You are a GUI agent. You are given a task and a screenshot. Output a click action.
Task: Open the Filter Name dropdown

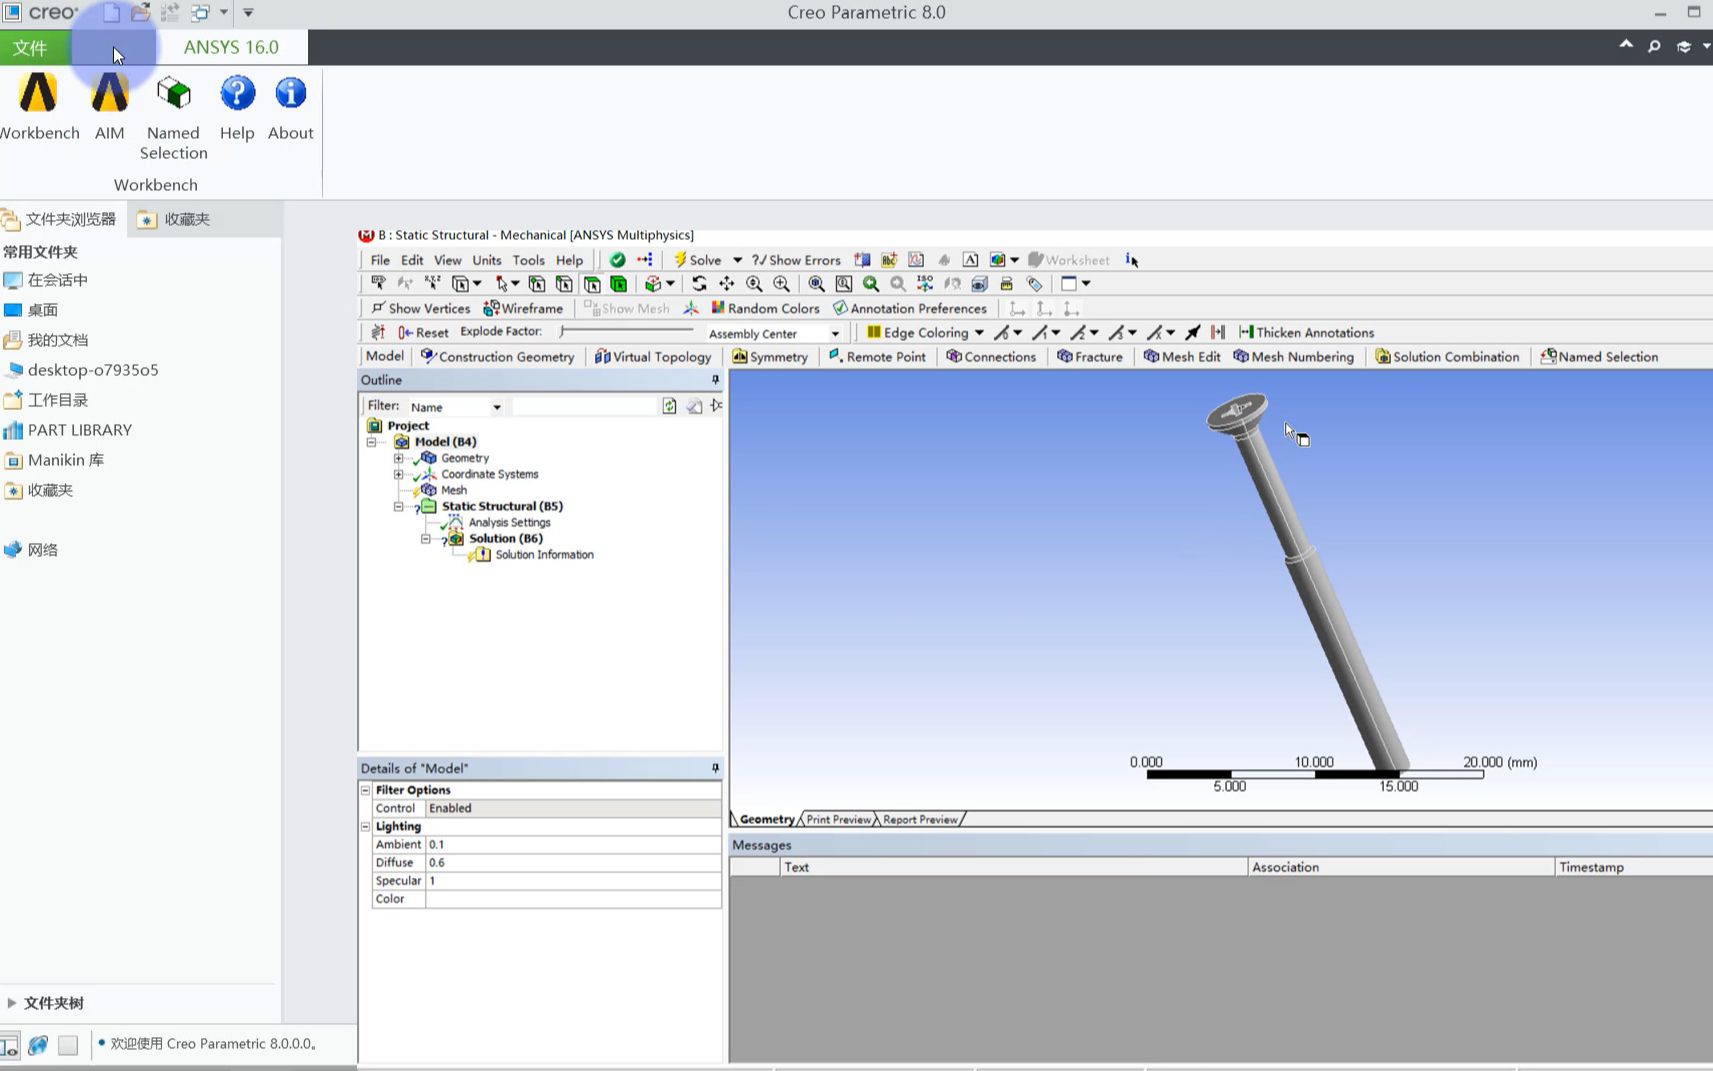(x=496, y=407)
